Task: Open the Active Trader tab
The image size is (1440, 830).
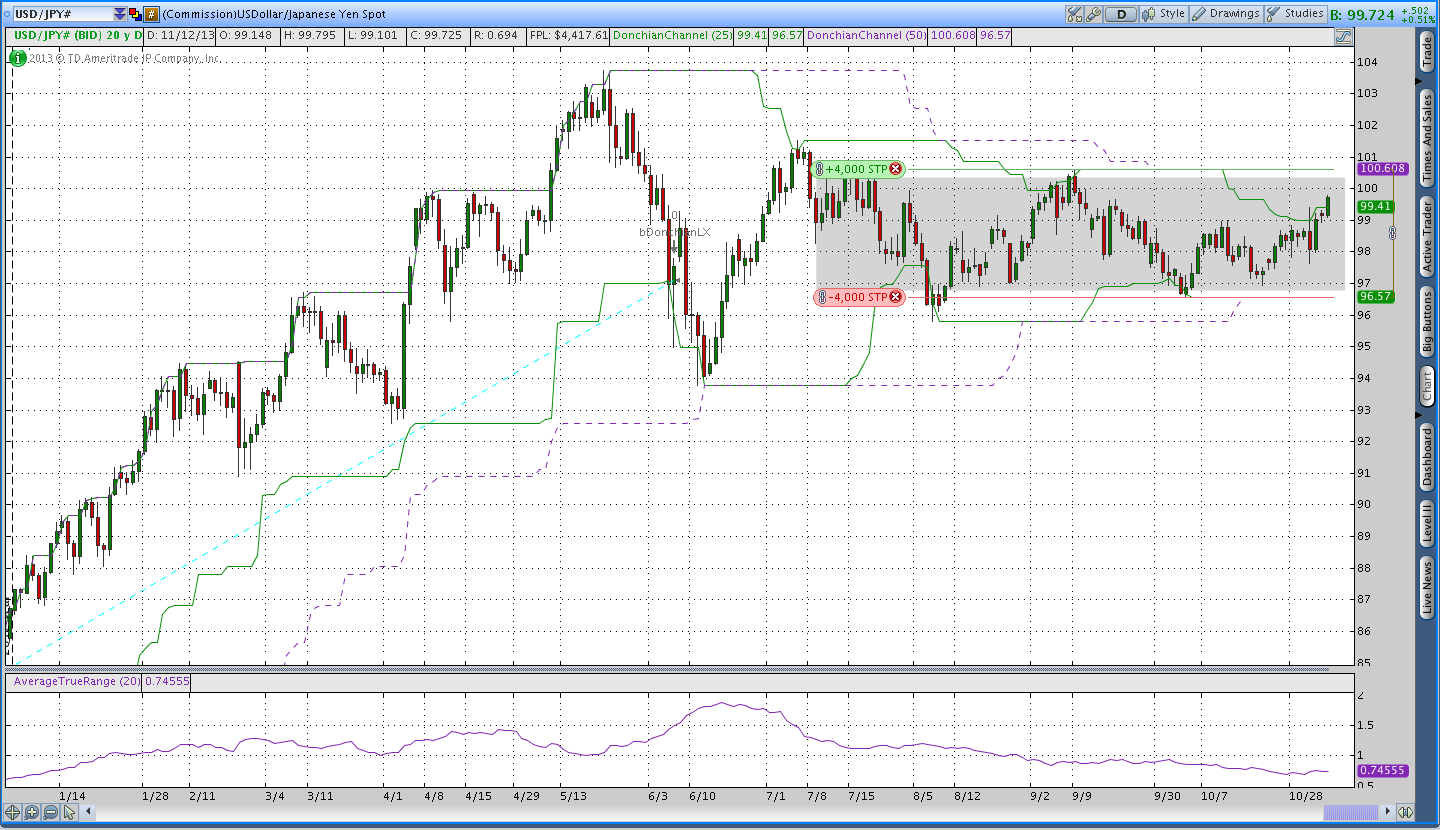Action: pyautogui.click(x=1427, y=236)
